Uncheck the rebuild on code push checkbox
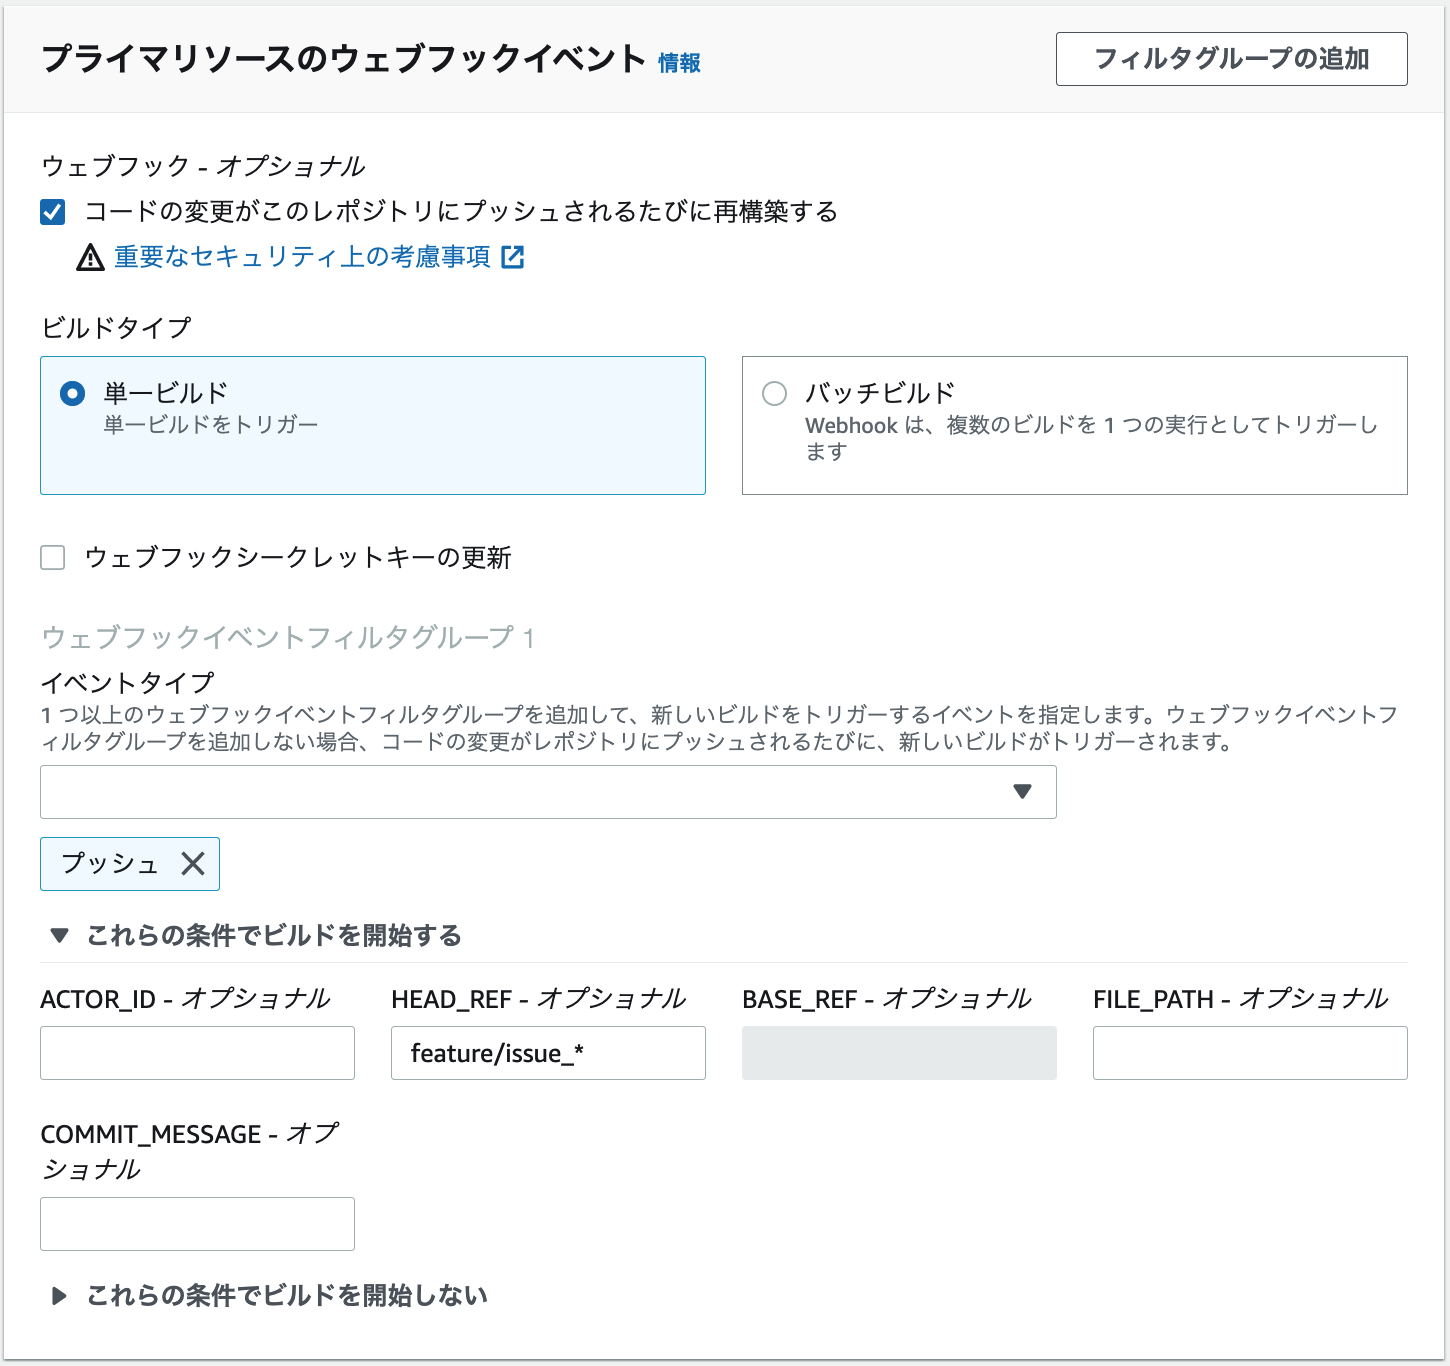The image size is (1450, 1366). click(53, 212)
